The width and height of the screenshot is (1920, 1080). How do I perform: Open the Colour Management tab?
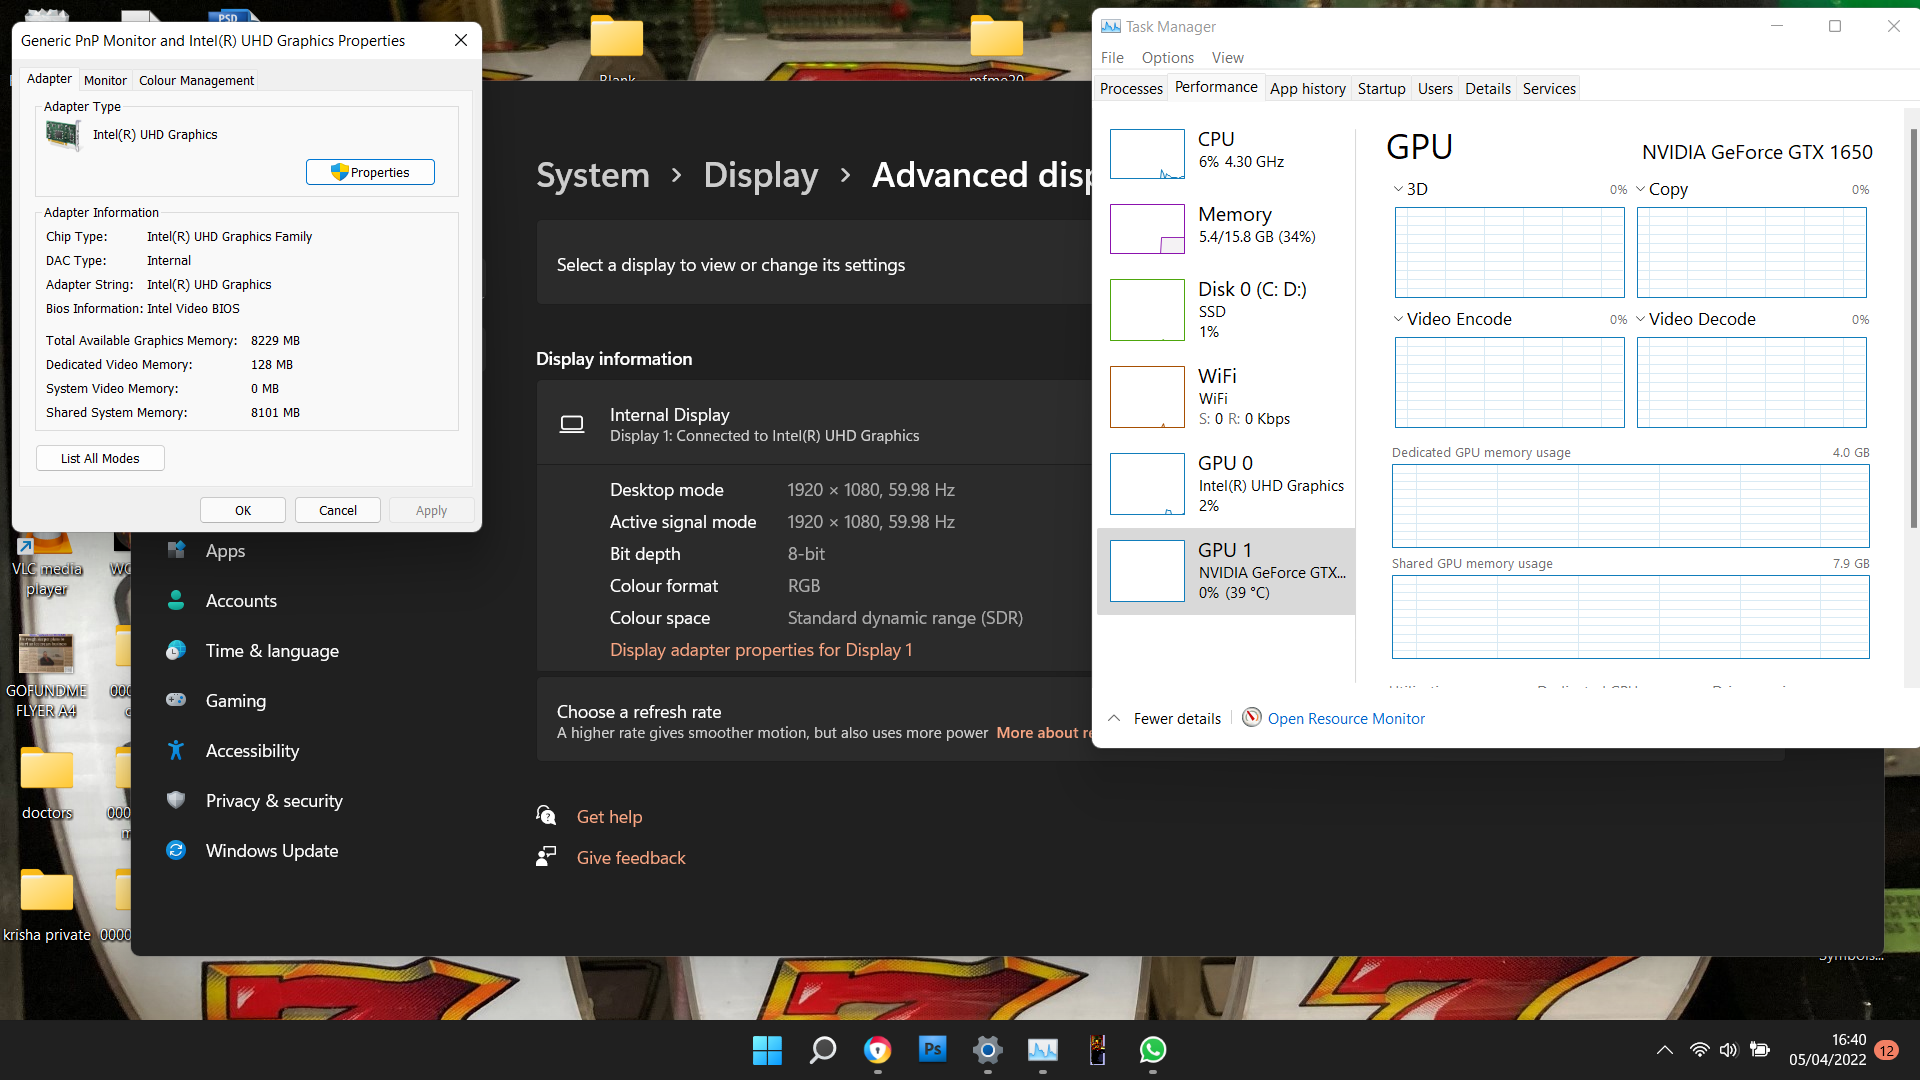tap(196, 80)
